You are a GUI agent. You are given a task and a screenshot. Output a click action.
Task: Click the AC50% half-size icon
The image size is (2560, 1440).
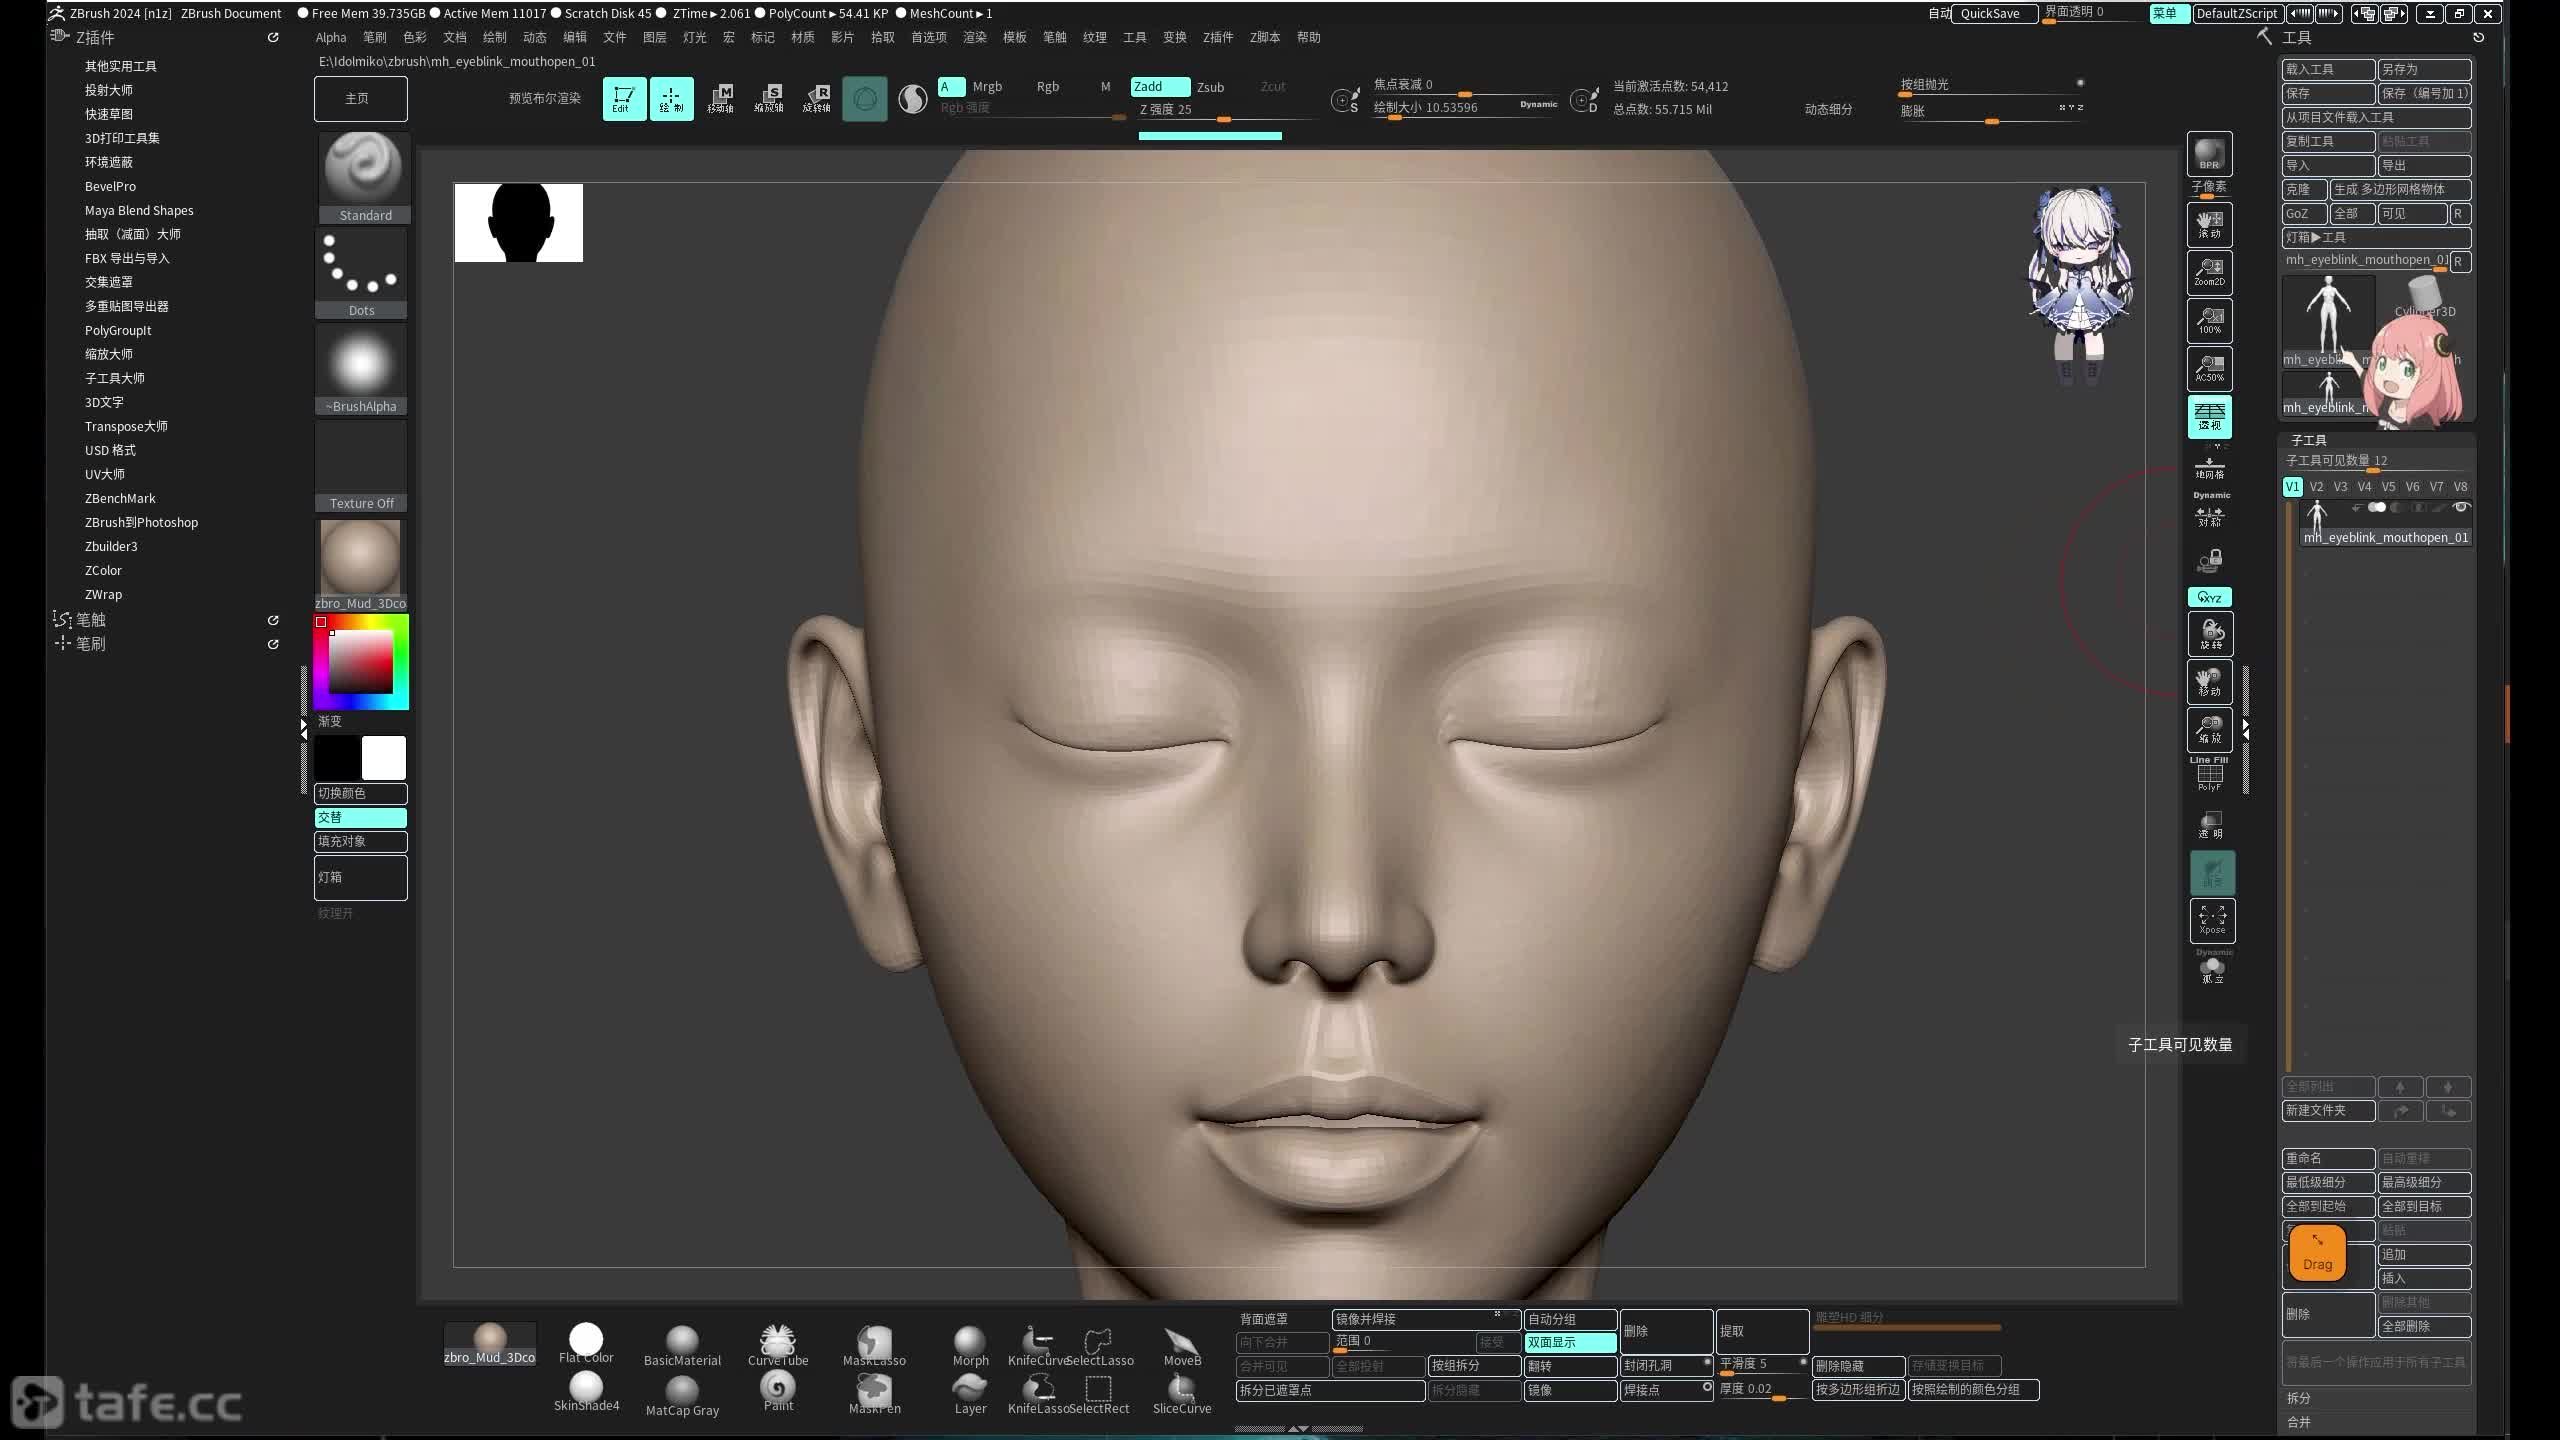(2209, 369)
